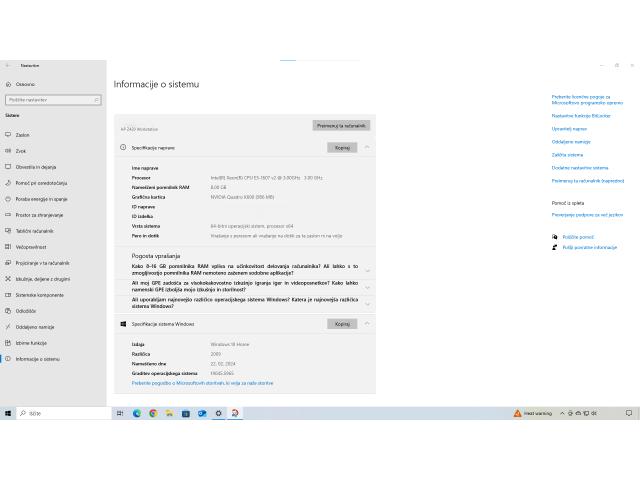Click the Sistemske komponente icon
Viewport: 640px width, 480px height.
coord(8,295)
